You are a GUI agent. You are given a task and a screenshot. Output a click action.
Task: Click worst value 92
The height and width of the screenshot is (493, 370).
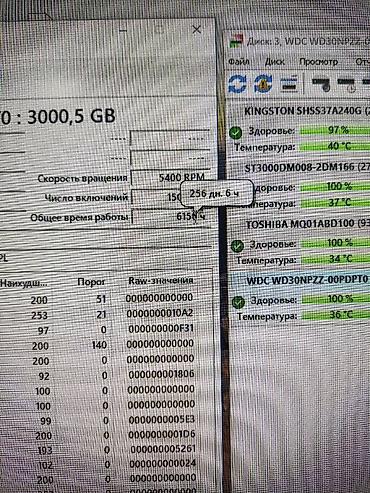coord(44,377)
